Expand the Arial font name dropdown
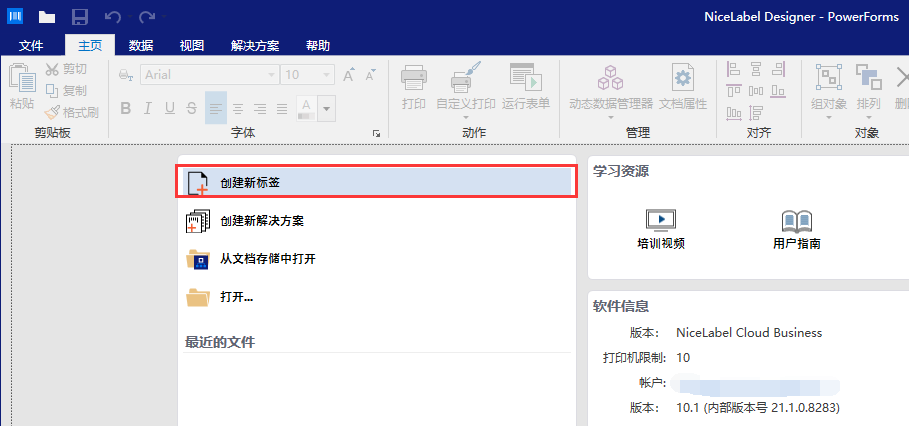This screenshot has height=426, width=909. [270, 75]
